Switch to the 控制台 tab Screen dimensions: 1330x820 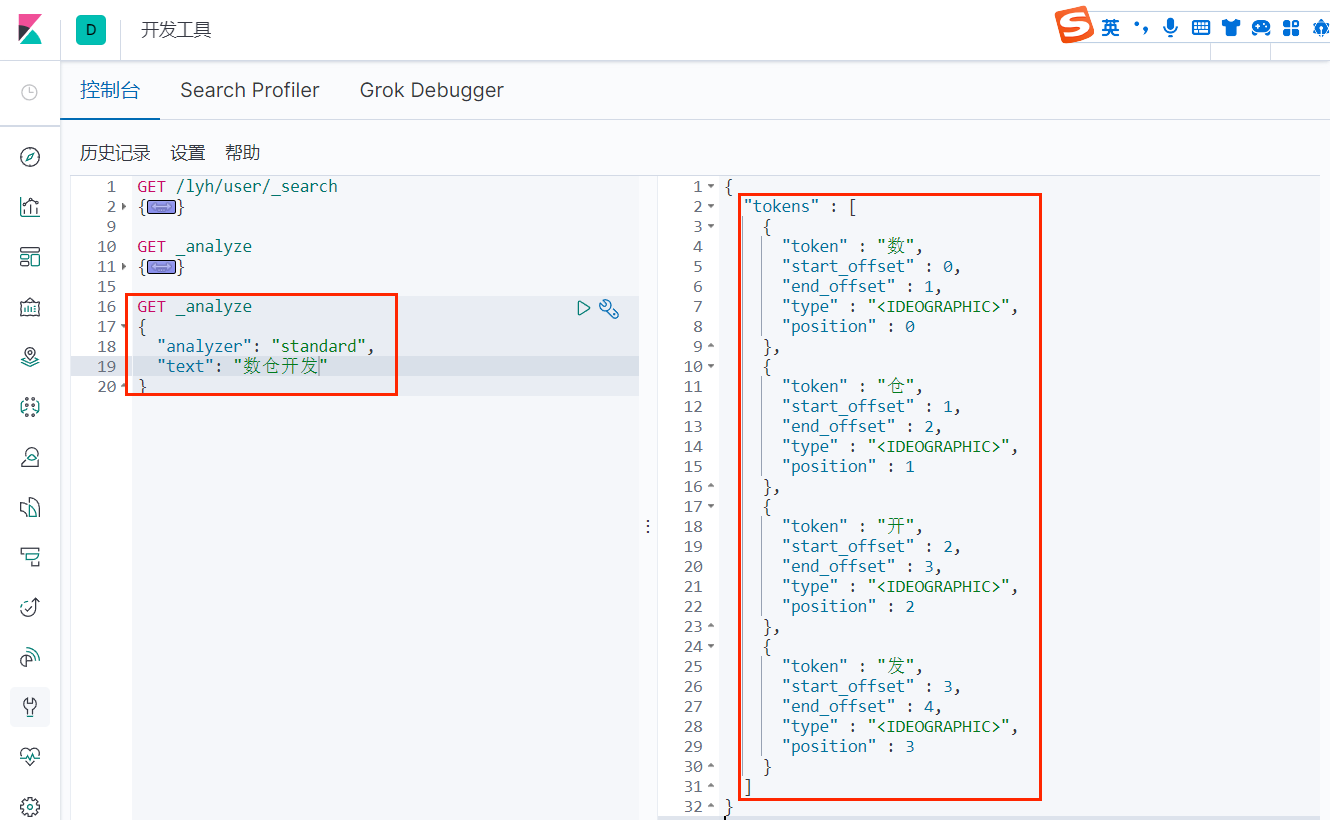(110, 90)
